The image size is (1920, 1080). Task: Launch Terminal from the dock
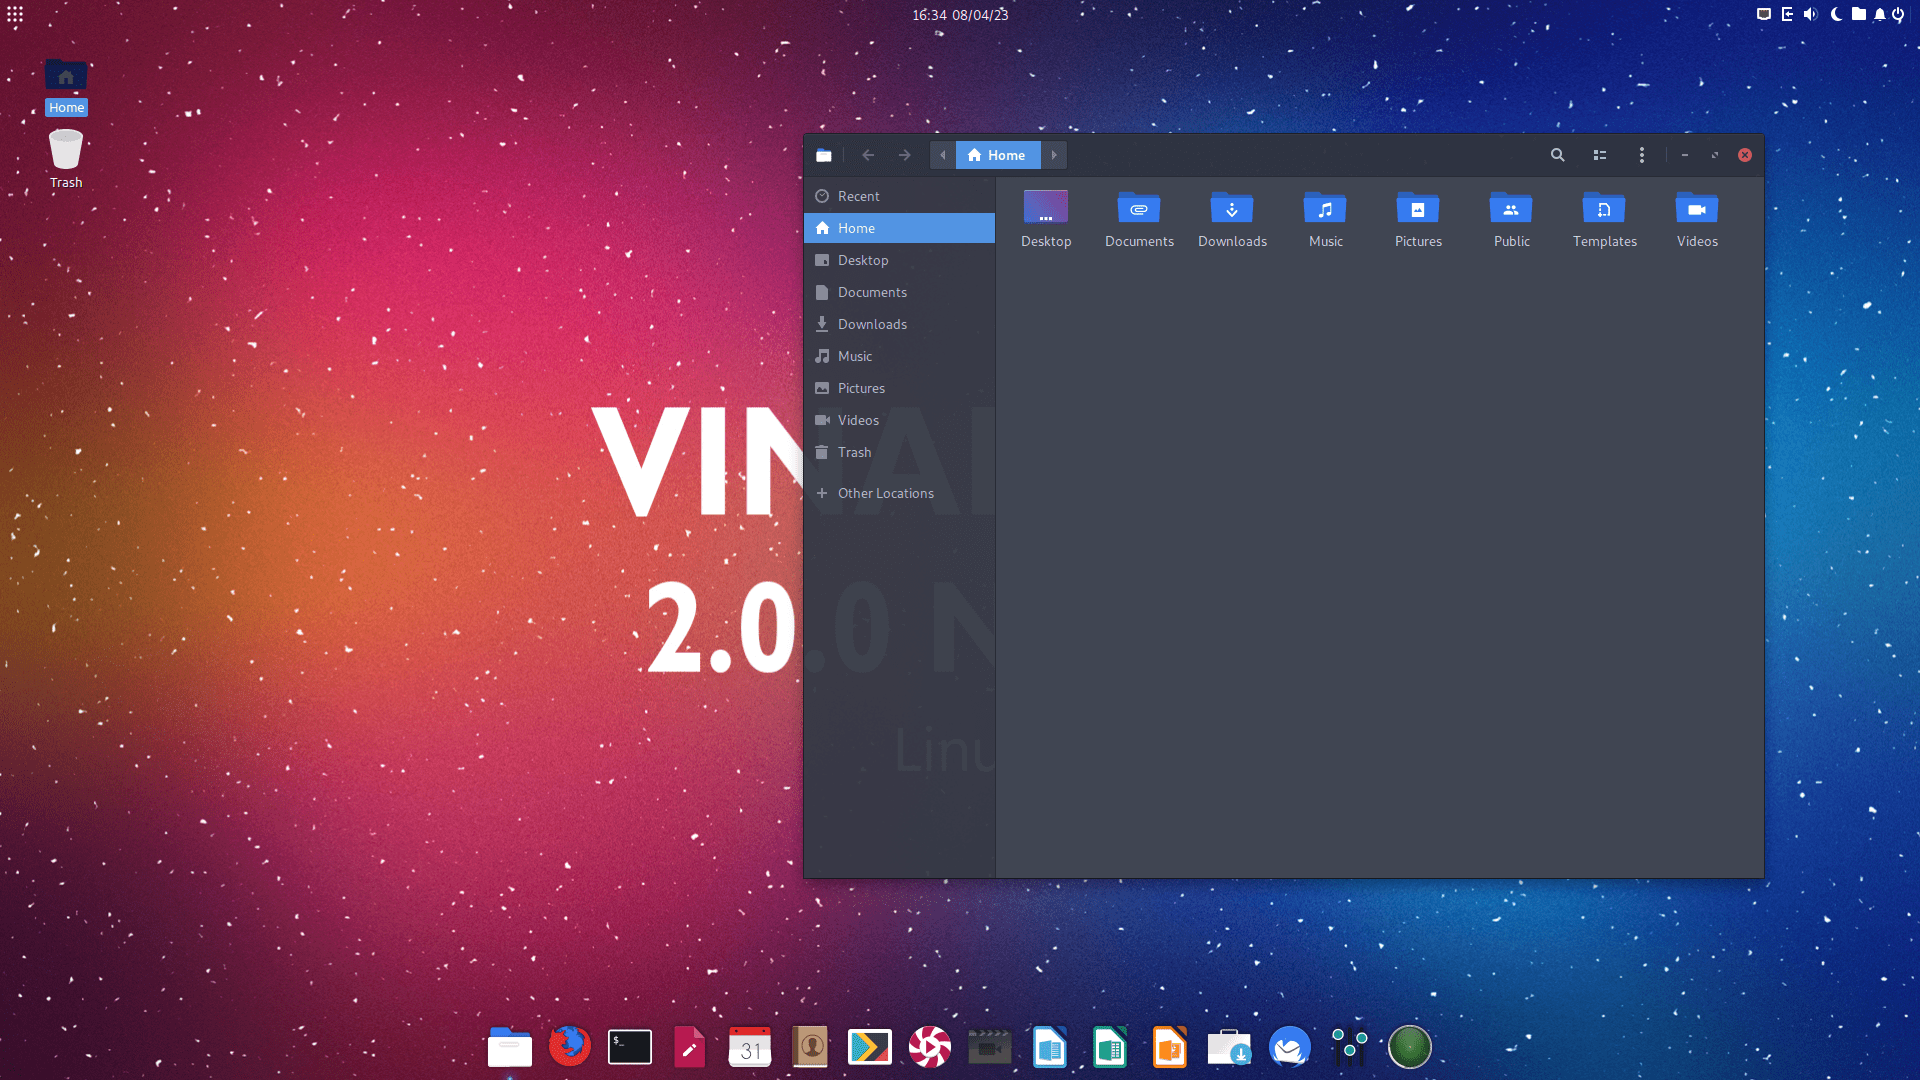pyautogui.click(x=630, y=1047)
